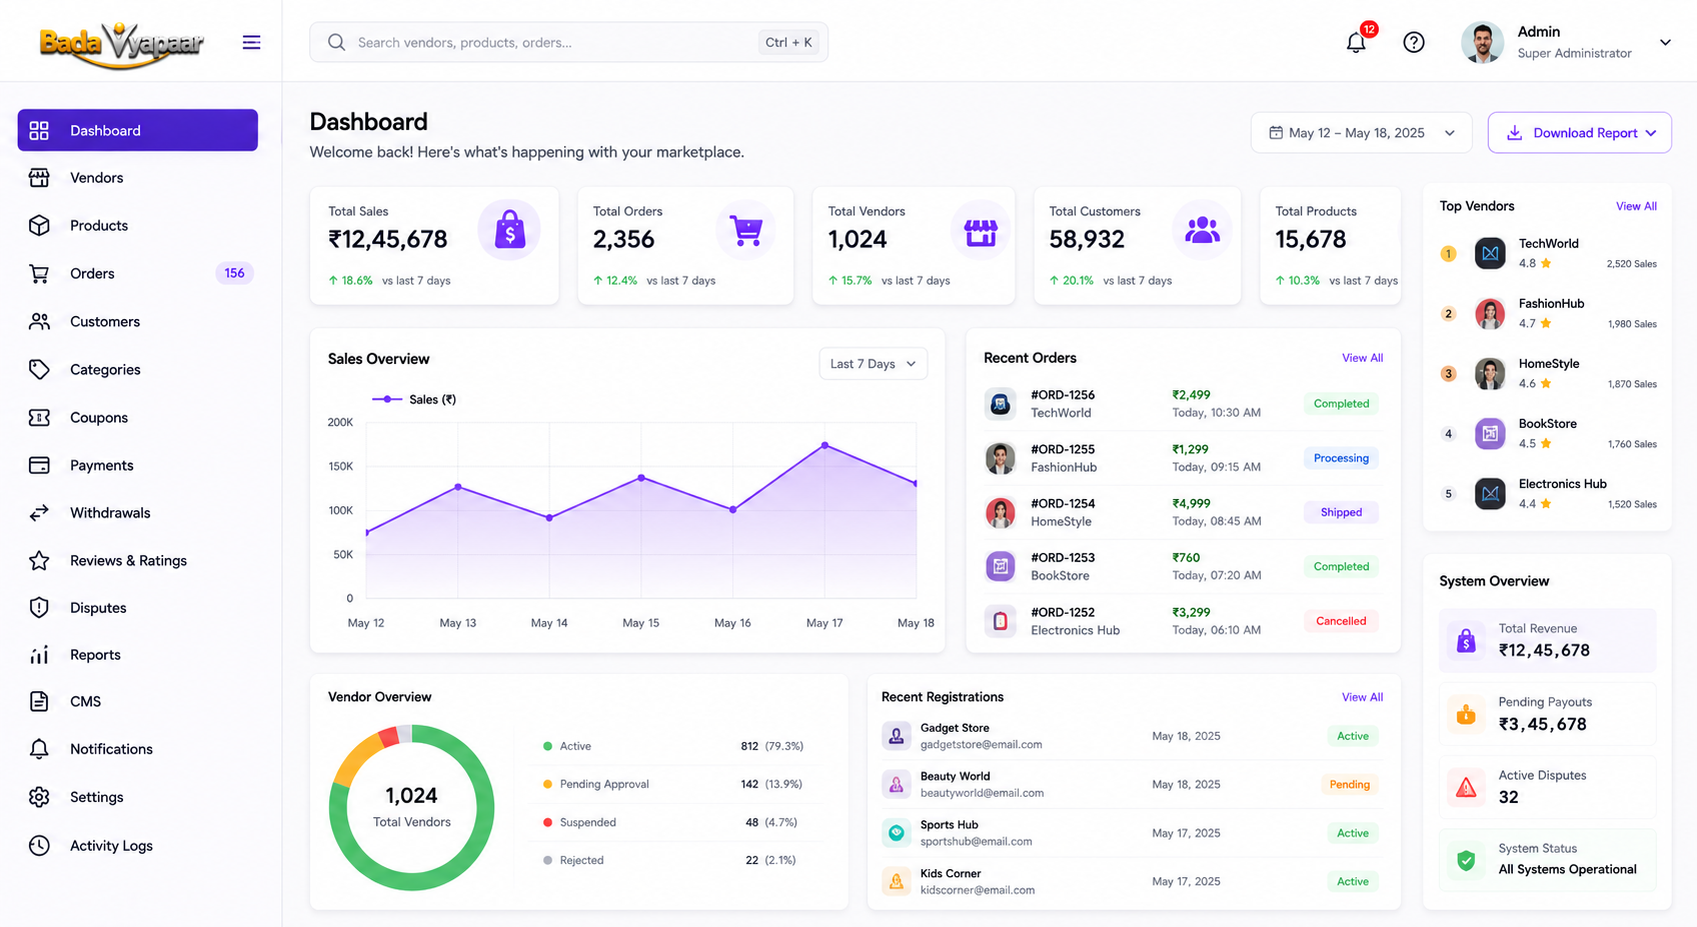Click the Total Revenue card in System Overview
Screen dimensions: 1697x927
pos(1547,640)
